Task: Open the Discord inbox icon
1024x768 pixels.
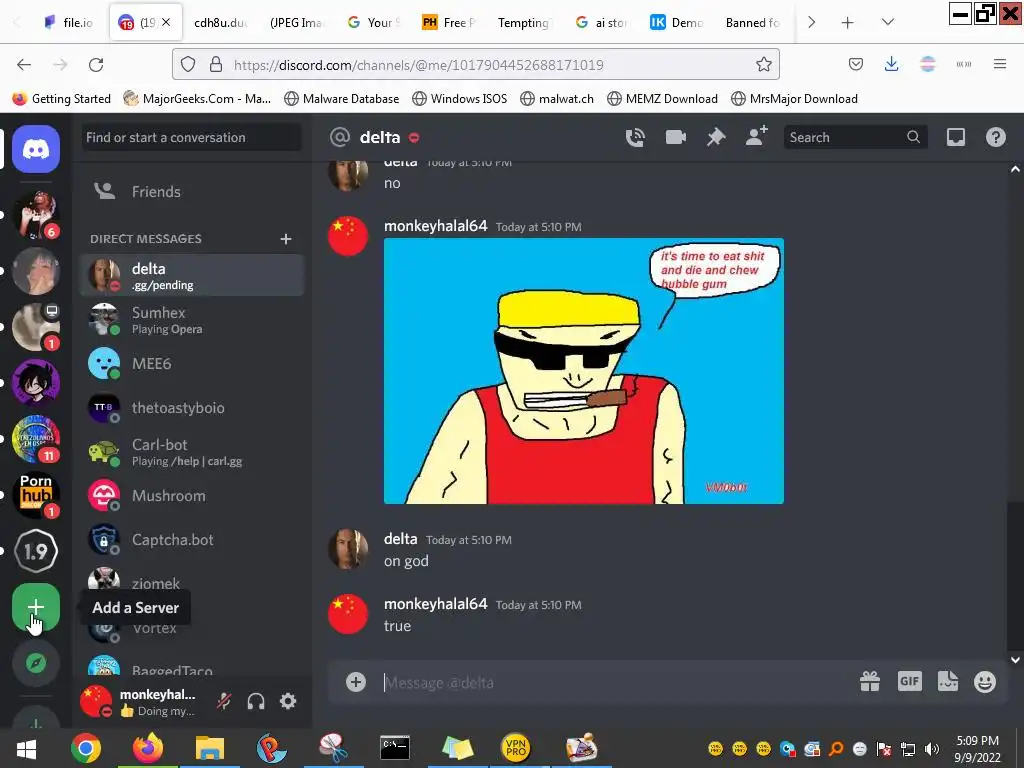Action: tap(955, 137)
